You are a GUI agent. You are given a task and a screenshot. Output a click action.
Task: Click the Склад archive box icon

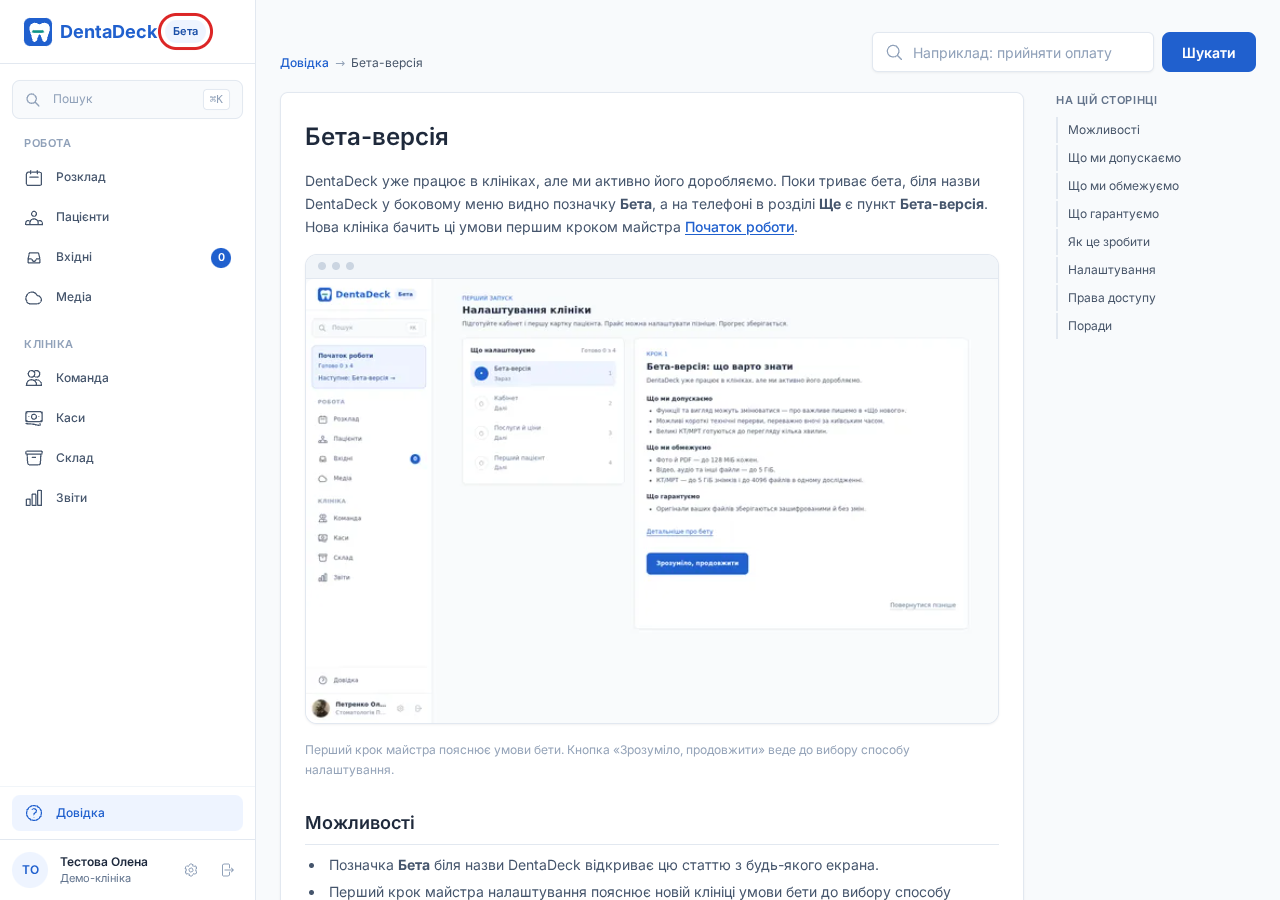coord(34,458)
